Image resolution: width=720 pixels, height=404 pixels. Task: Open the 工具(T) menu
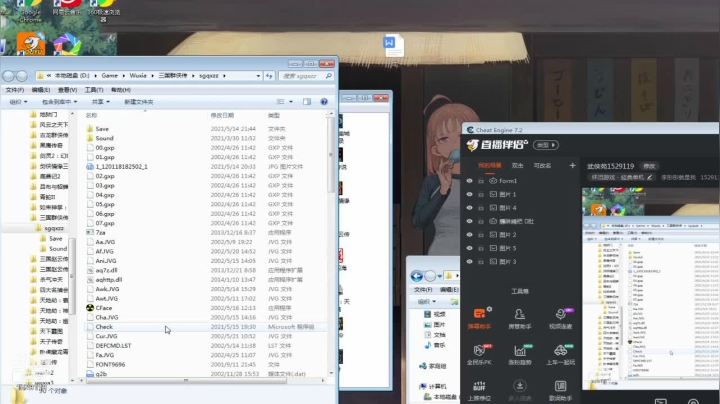(94, 90)
